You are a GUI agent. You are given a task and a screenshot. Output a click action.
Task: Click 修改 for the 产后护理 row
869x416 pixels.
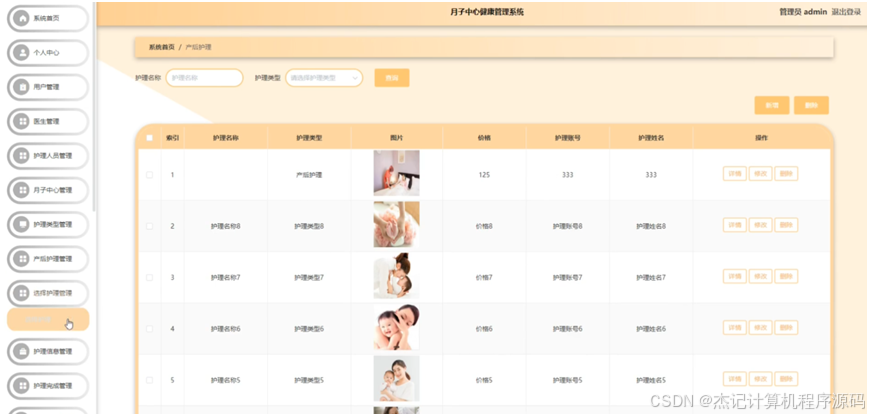pos(760,174)
